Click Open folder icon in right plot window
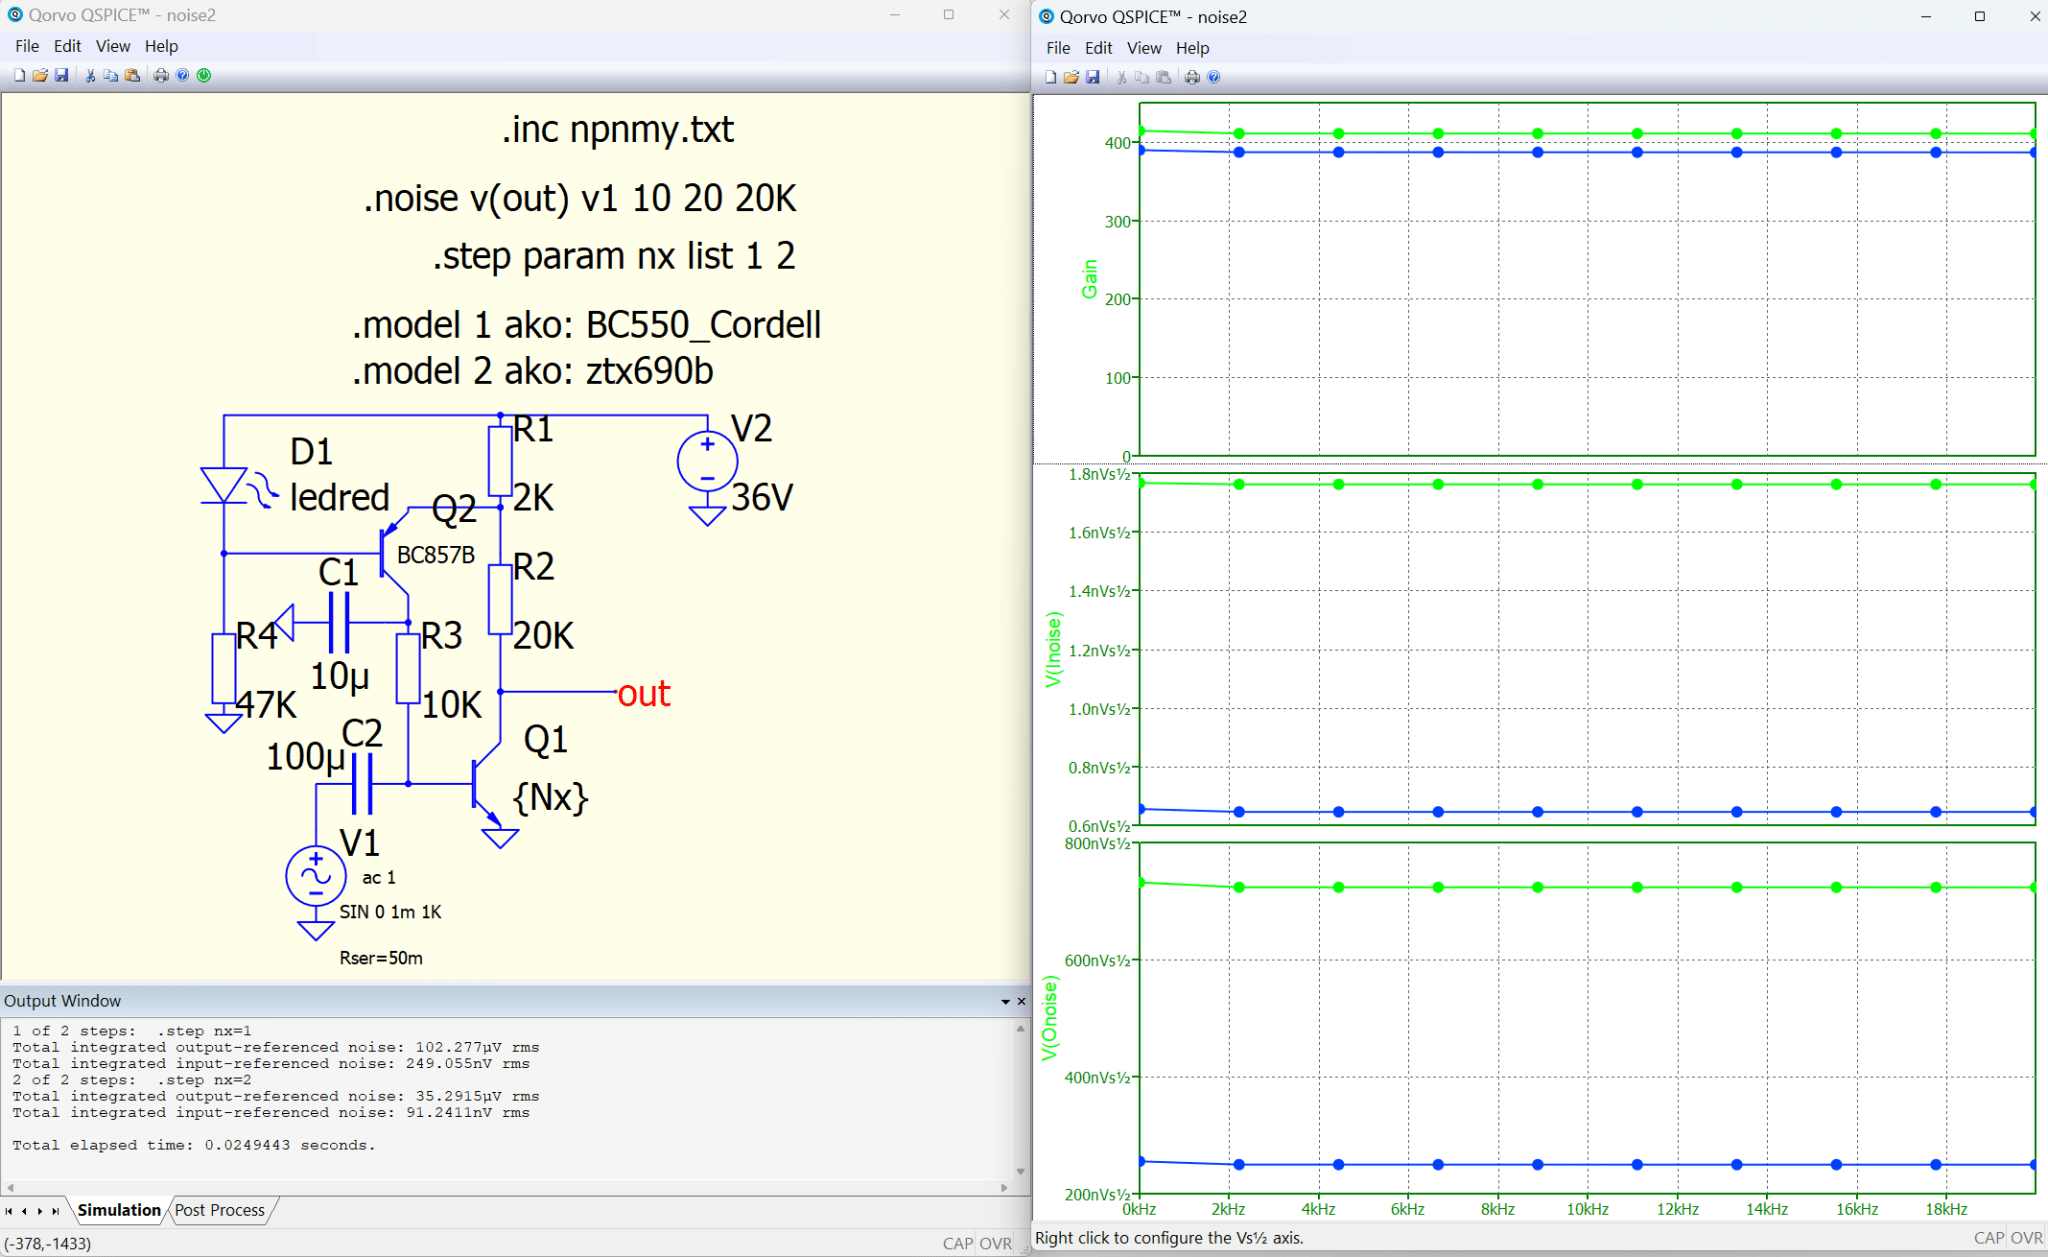 [1071, 77]
